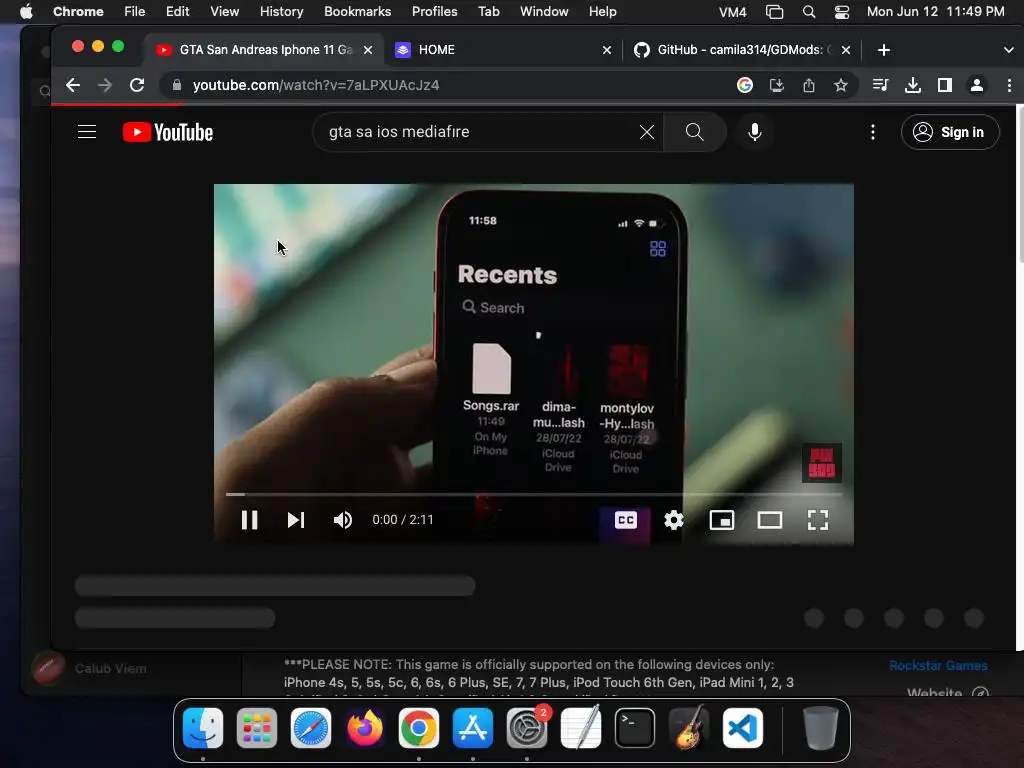Click the YouTube search magnifier button
Screen dimensions: 1024x768
(x=695, y=132)
